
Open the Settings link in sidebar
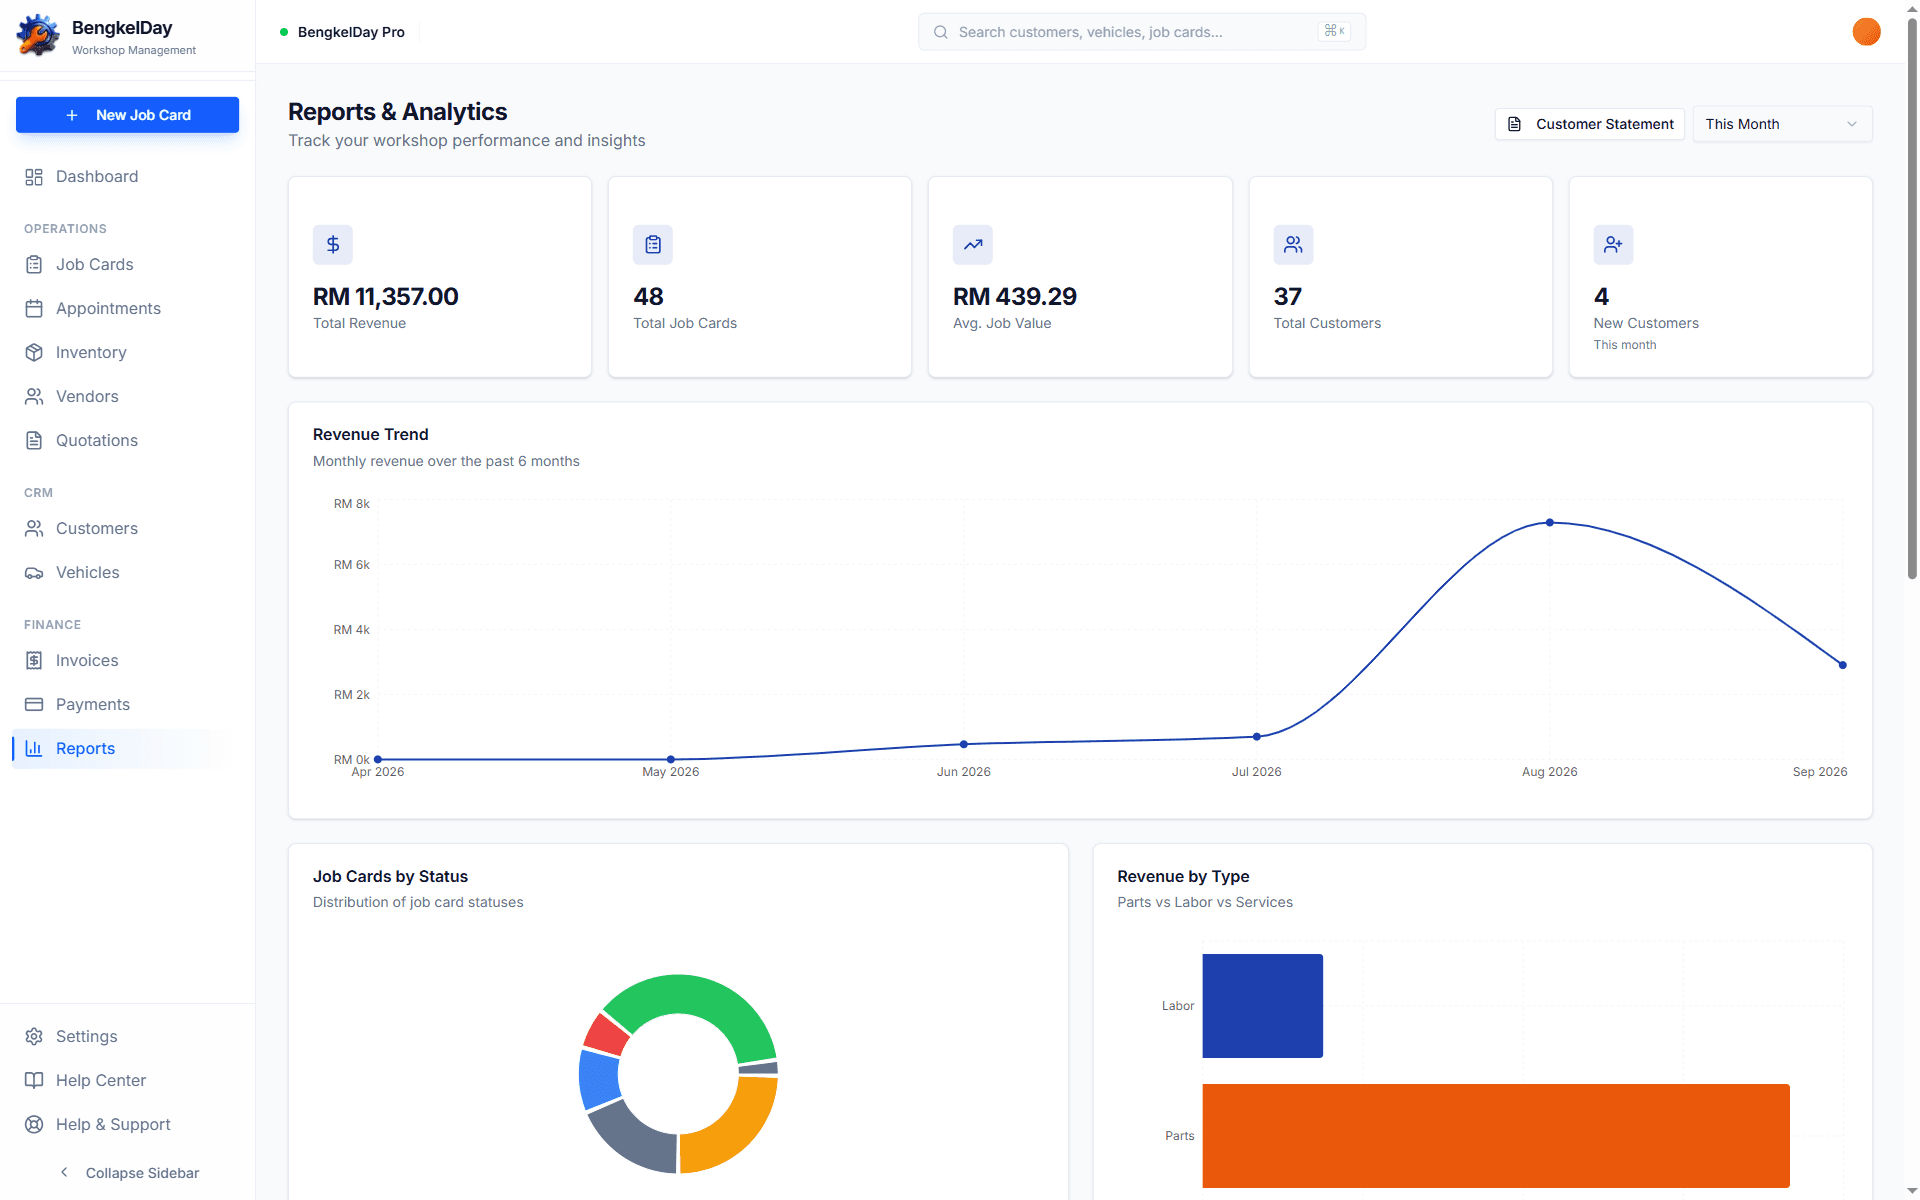click(x=128, y=1037)
